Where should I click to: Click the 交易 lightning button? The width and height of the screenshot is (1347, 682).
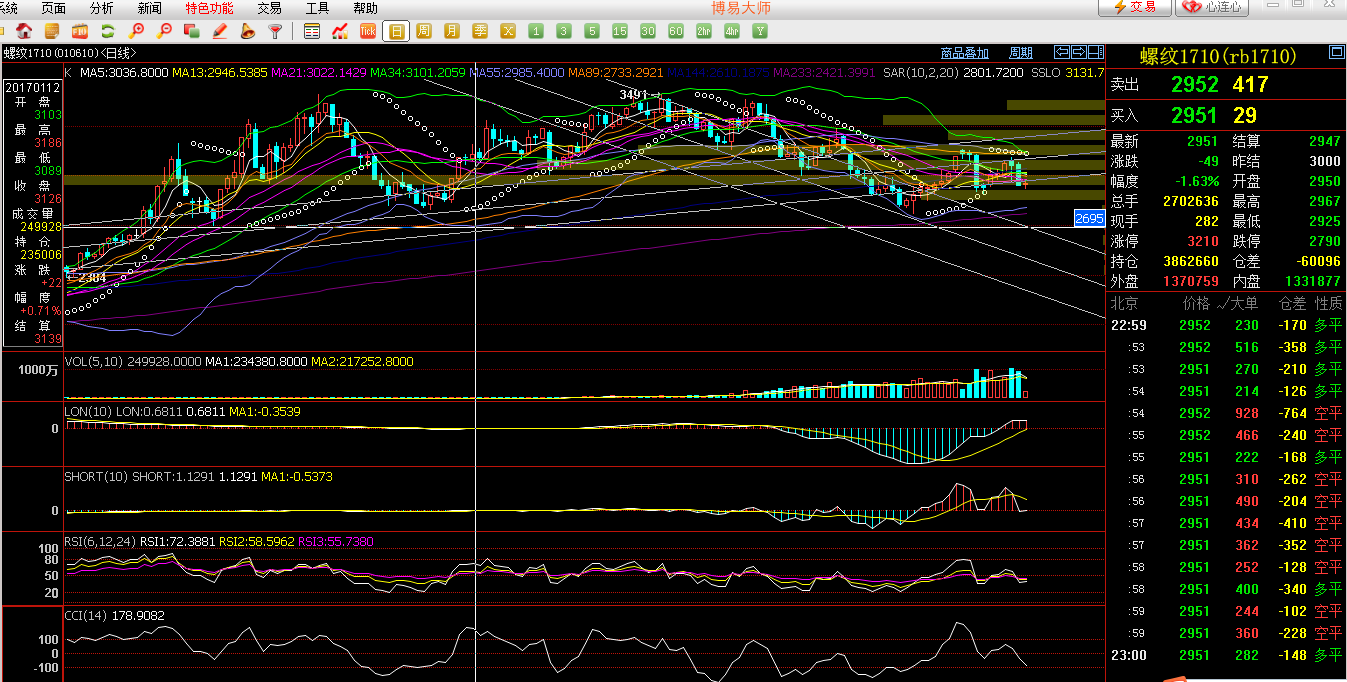tap(1135, 8)
